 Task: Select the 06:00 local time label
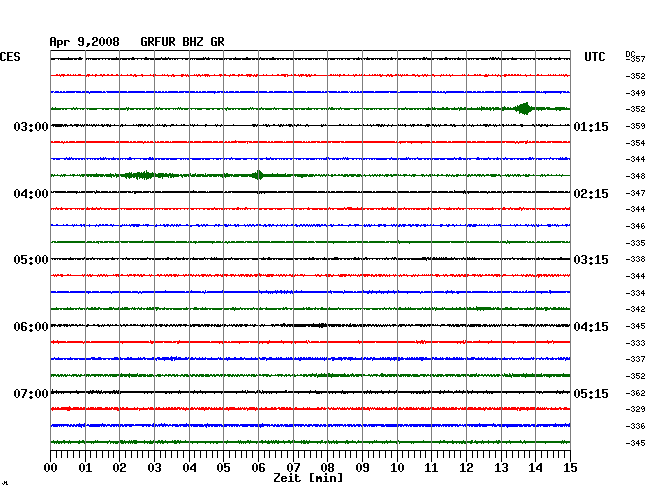[31, 327]
